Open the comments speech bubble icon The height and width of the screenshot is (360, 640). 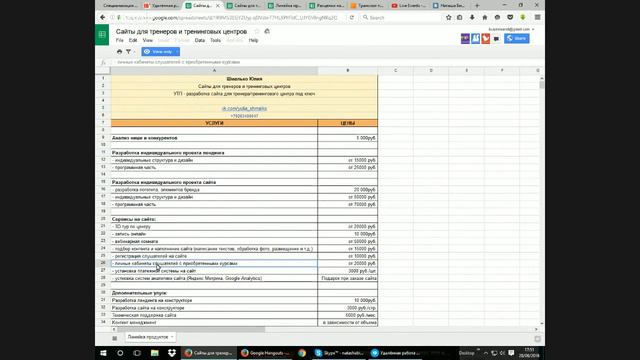click(x=496, y=39)
